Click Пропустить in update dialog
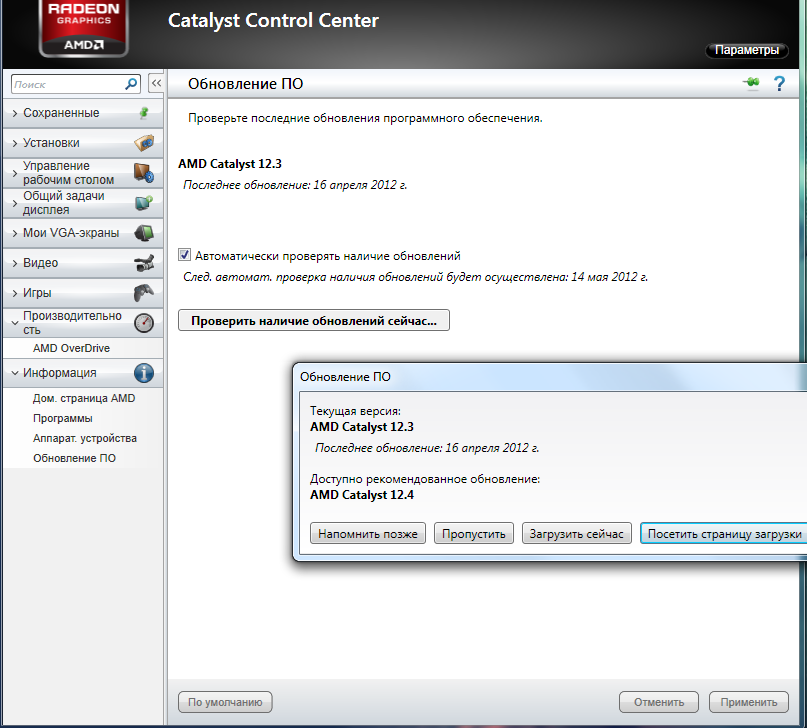Viewport: 807px width, 728px height. [474, 534]
